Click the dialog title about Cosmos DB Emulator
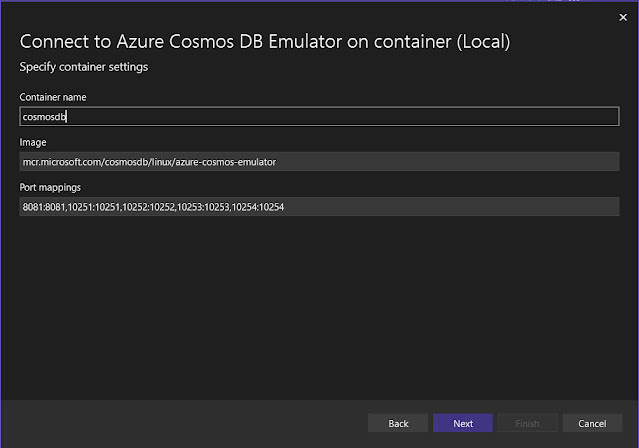Viewport: 639px width, 448px height. pos(265,42)
